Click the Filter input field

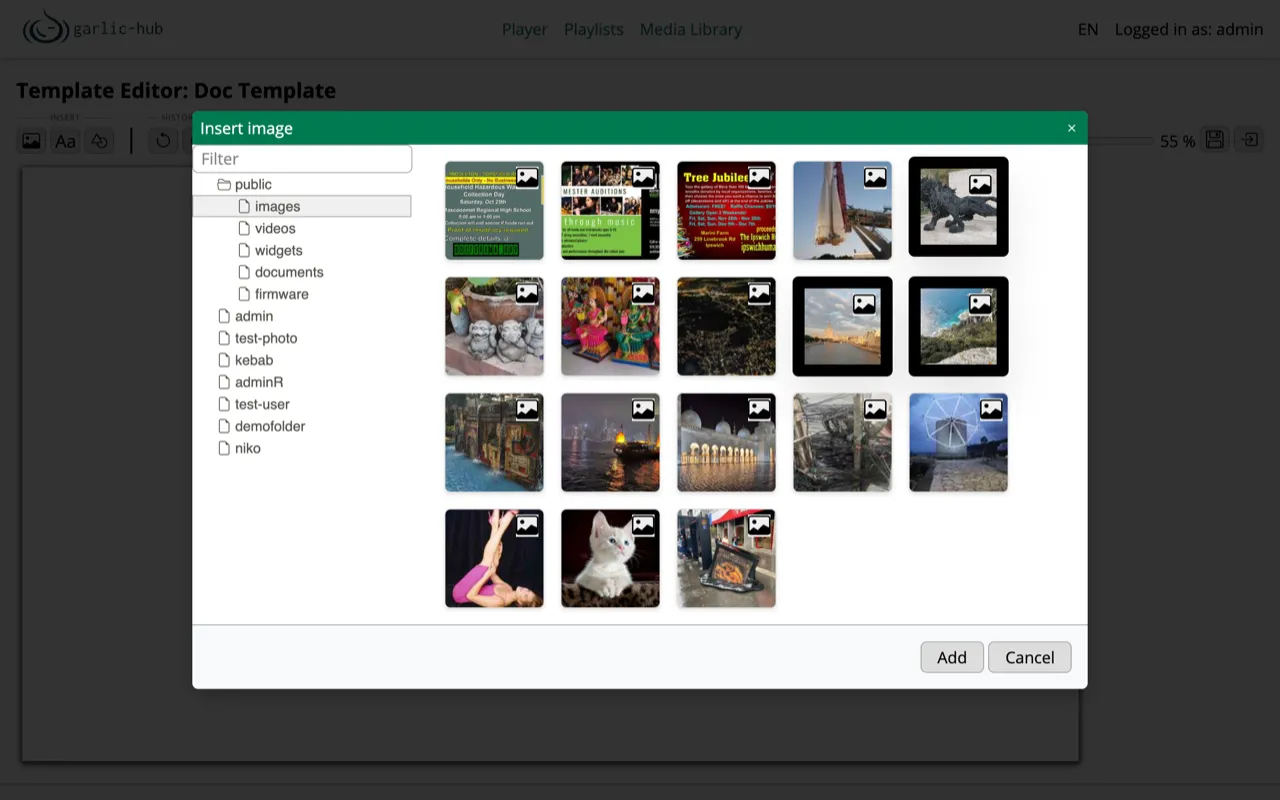302,159
